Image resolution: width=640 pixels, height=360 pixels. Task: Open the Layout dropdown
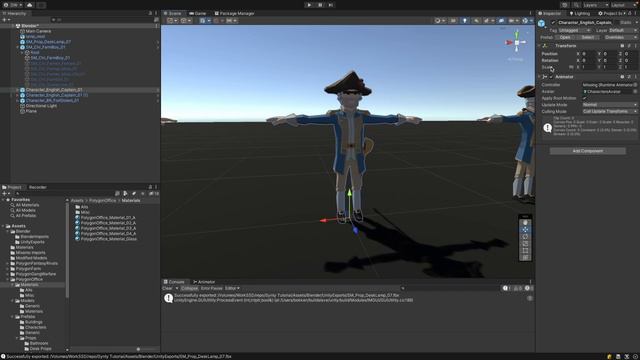pyautogui.click(x=623, y=5)
